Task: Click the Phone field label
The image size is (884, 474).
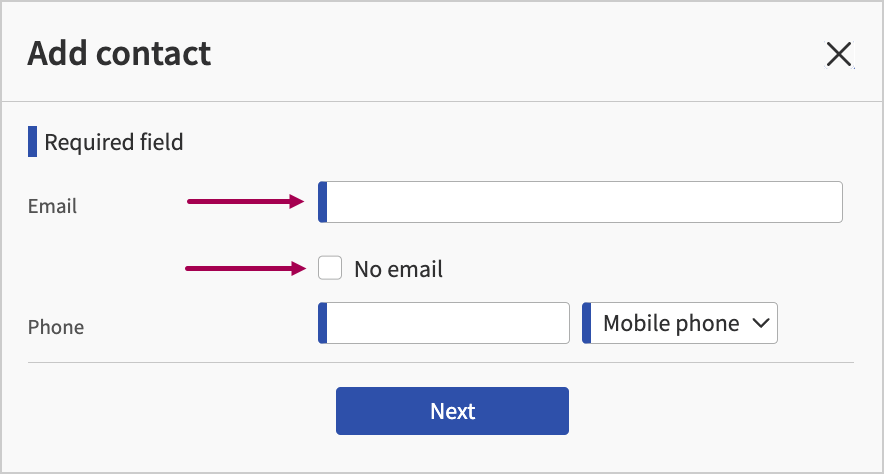Action: pyautogui.click(x=56, y=327)
